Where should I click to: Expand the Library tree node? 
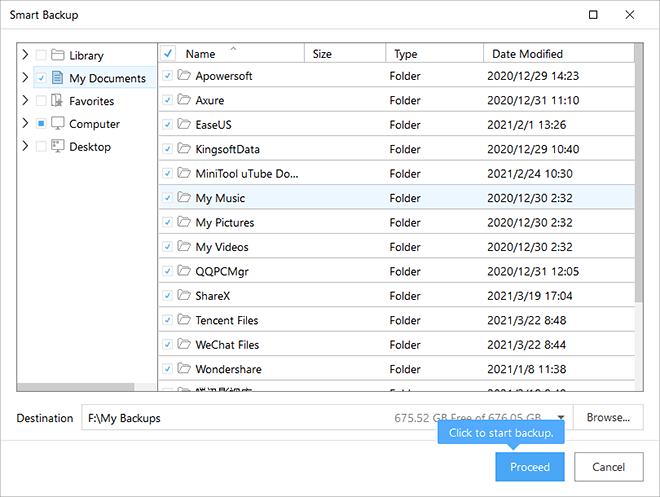[x=25, y=55]
